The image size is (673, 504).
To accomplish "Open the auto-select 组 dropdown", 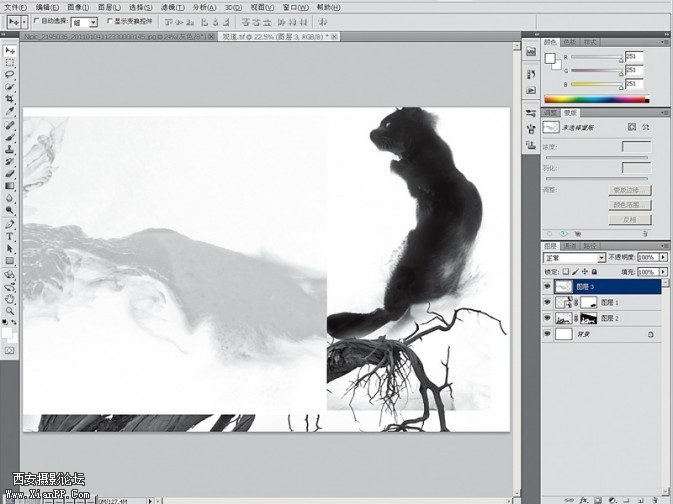I will [84, 22].
